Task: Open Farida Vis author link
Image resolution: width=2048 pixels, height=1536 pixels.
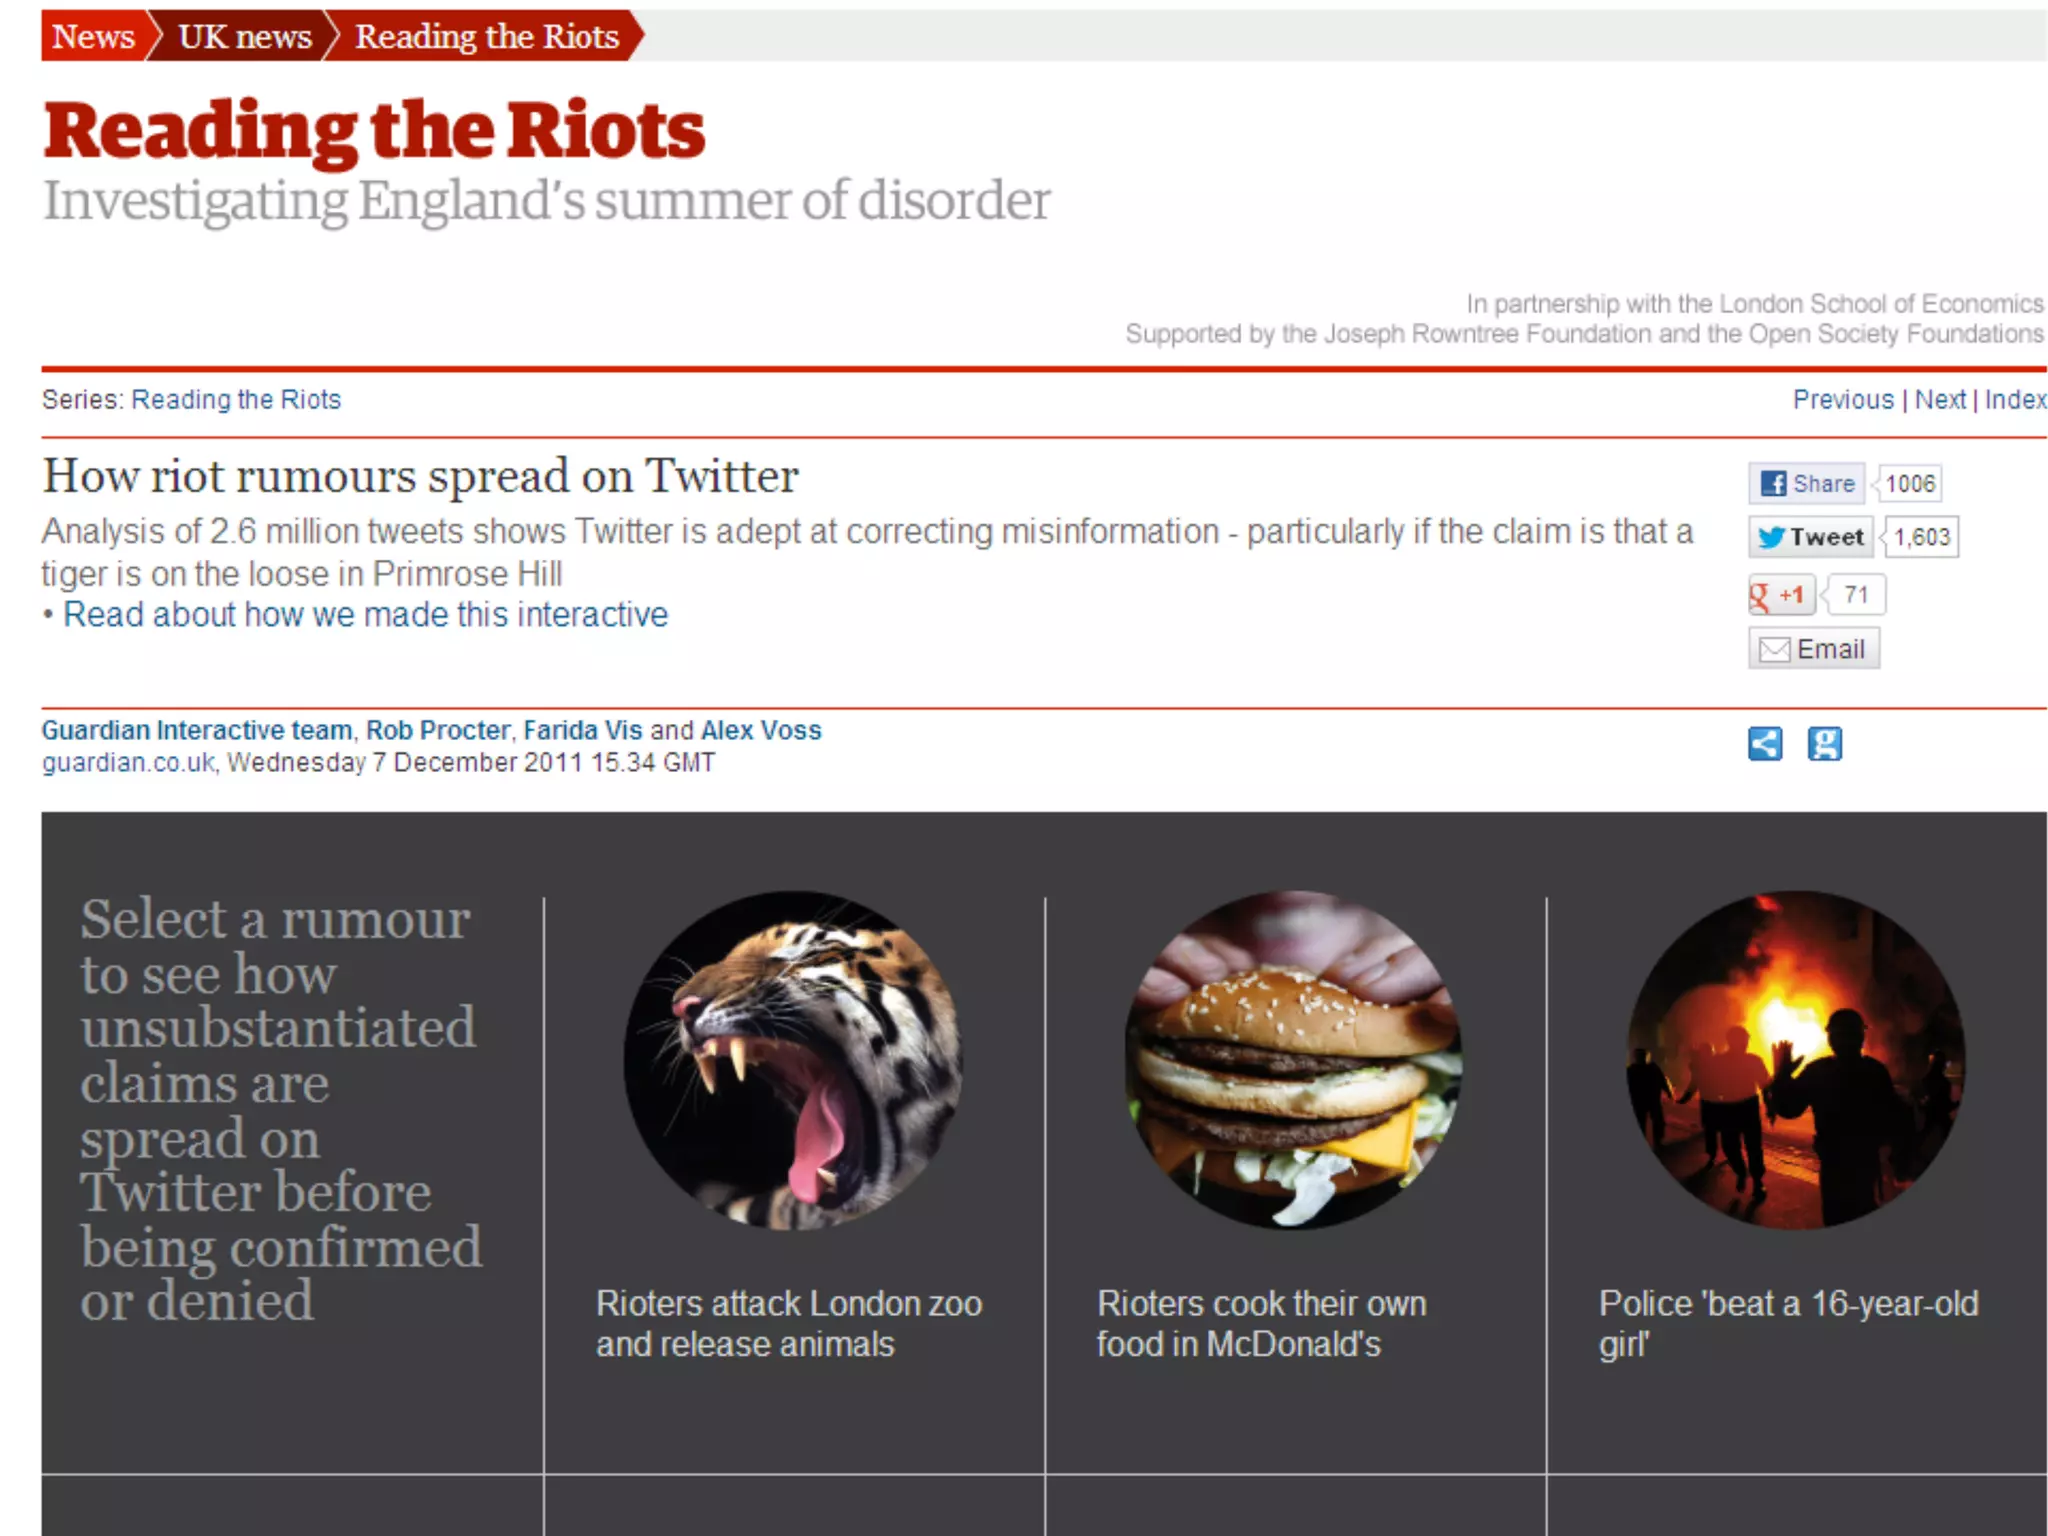Action: [x=583, y=731]
